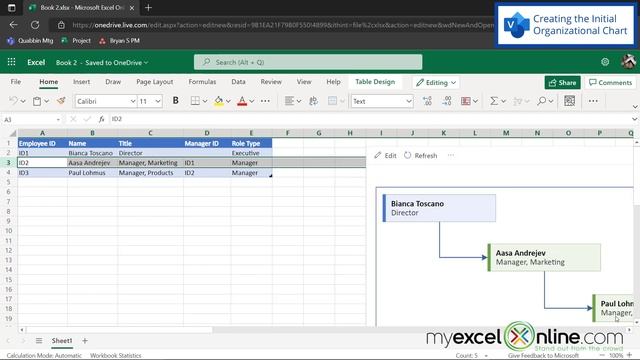Open Undo dropdown arrow
Image resolution: width=640 pixels, height=360 pixels.
tap(23, 101)
